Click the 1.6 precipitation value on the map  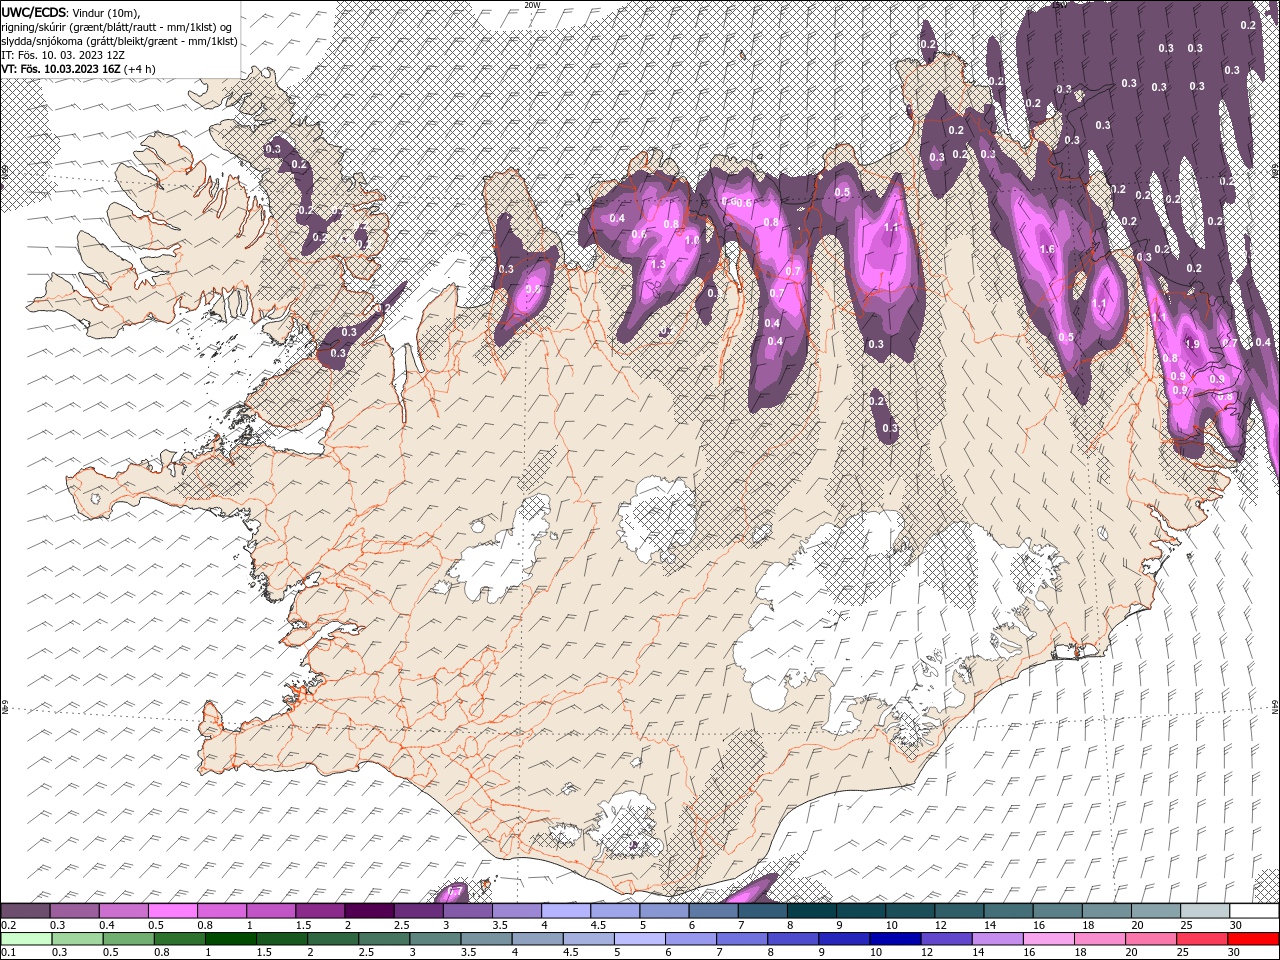[1047, 250]
